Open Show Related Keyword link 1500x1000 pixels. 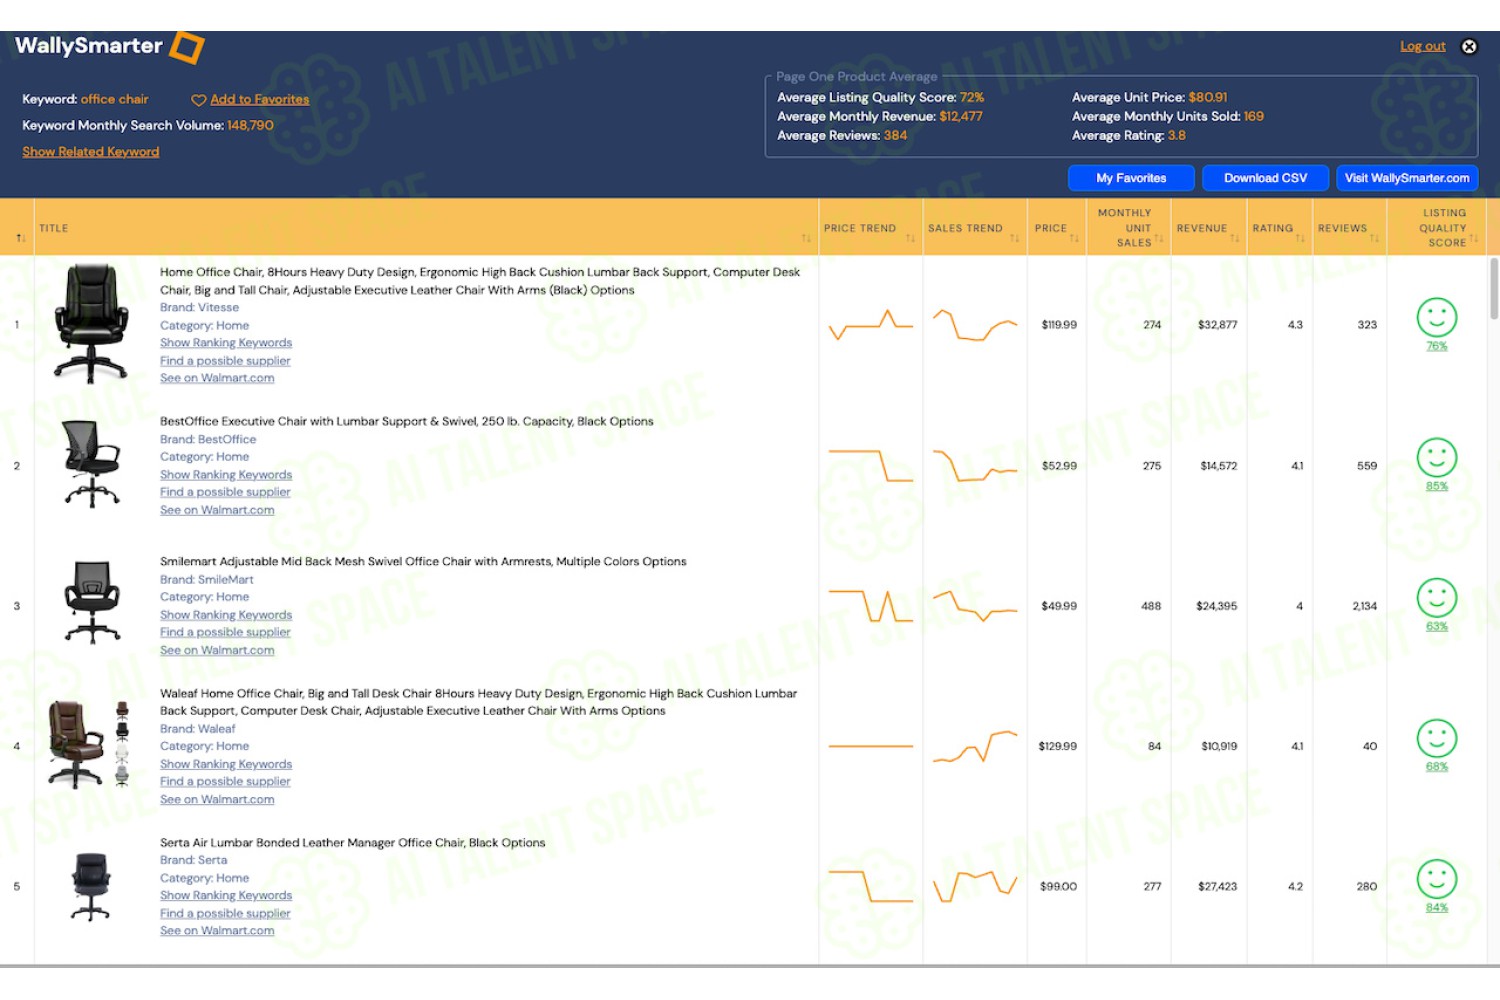coord(91,152)
